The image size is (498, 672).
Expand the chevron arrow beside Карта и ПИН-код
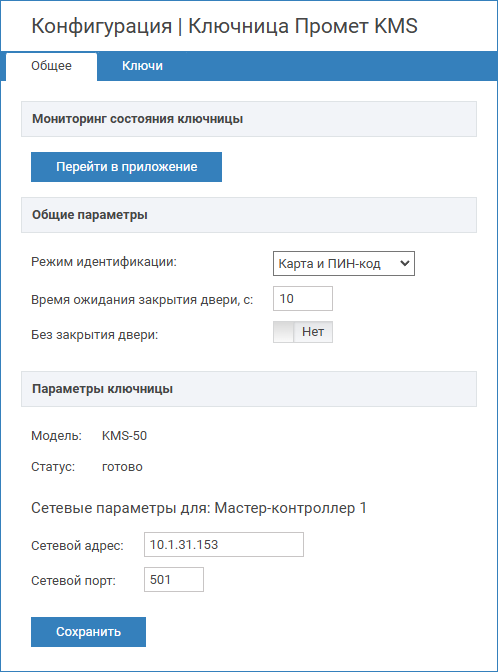(x=405, y=264)
